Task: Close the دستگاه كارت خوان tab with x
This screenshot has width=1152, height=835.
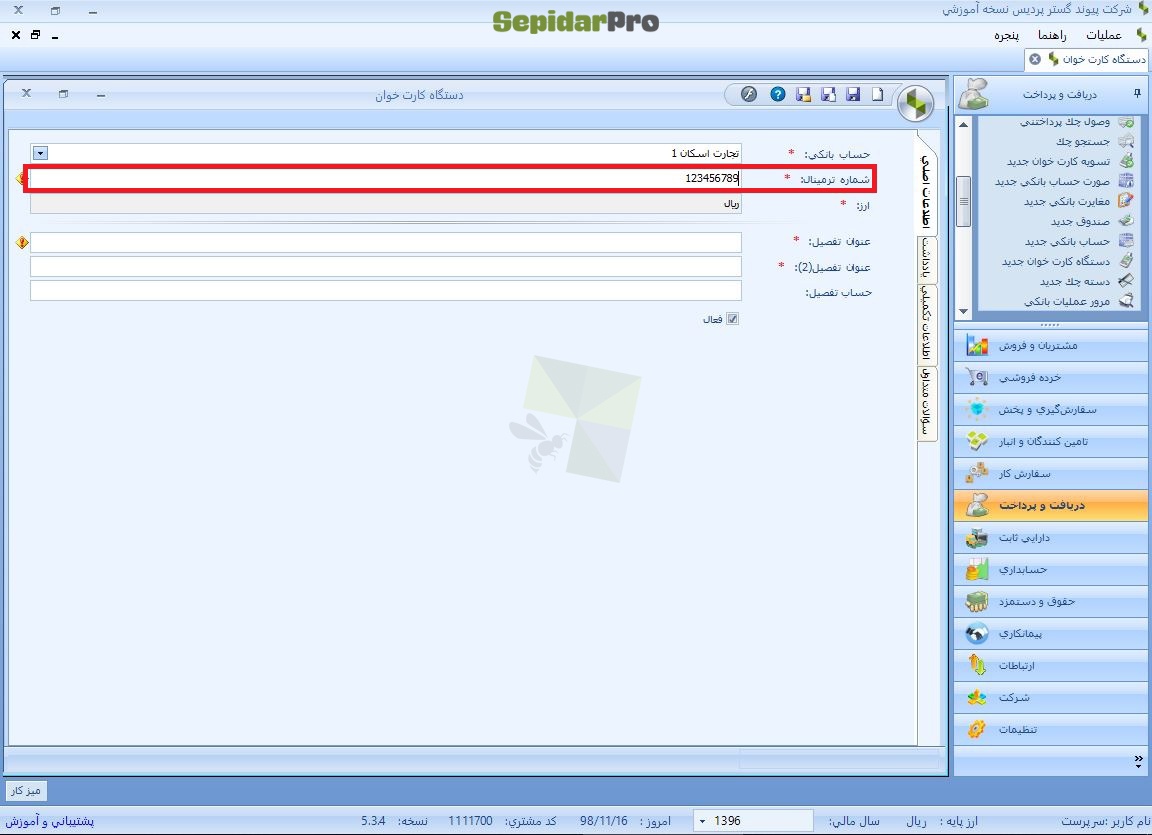Action: click(1034, 59)
